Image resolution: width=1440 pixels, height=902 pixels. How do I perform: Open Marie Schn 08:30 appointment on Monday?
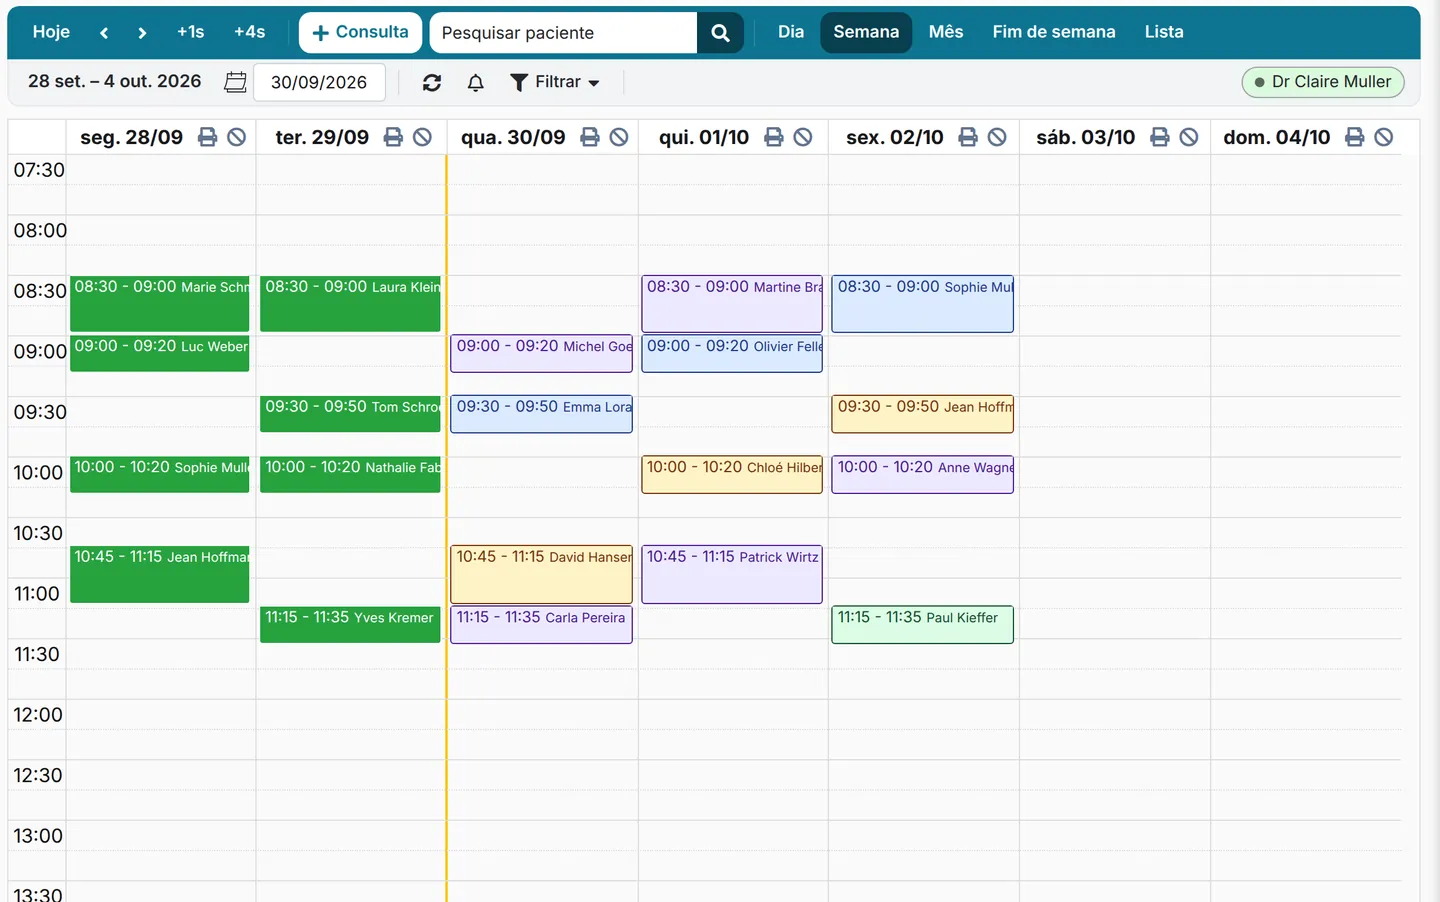click(x=159, y=303)
